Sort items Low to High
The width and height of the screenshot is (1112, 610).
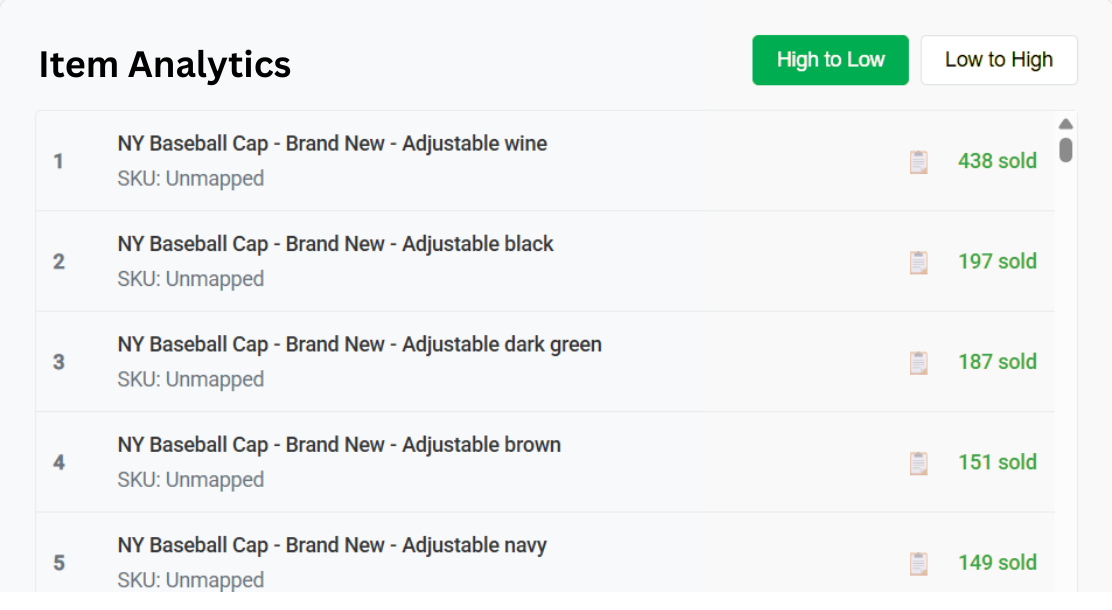point(998,60)
